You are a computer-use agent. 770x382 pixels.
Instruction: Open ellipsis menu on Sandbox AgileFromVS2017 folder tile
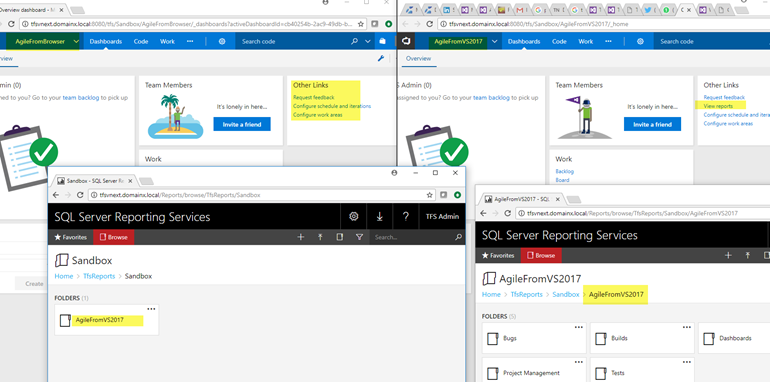pos(151,309)
